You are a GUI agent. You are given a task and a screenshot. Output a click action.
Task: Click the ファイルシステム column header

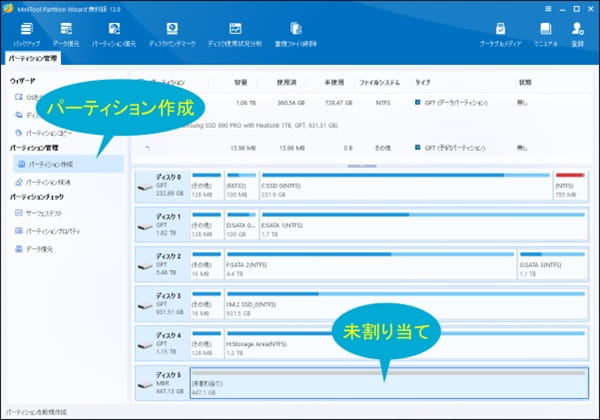pos(379,82)
